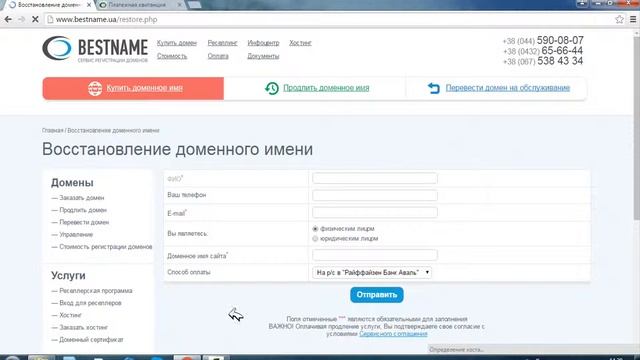The height and width of the screenshot is (360, 640).
Task: Open the Документы menu link
Action: pyautogui.click(x=263, y=56)
